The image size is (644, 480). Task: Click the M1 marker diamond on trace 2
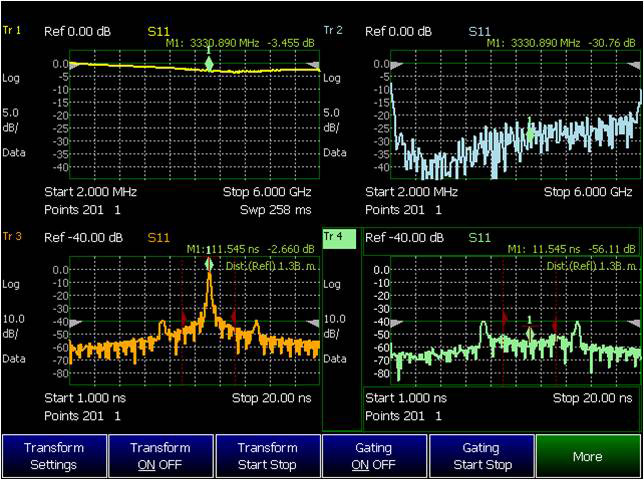click(x=530, y=131)
